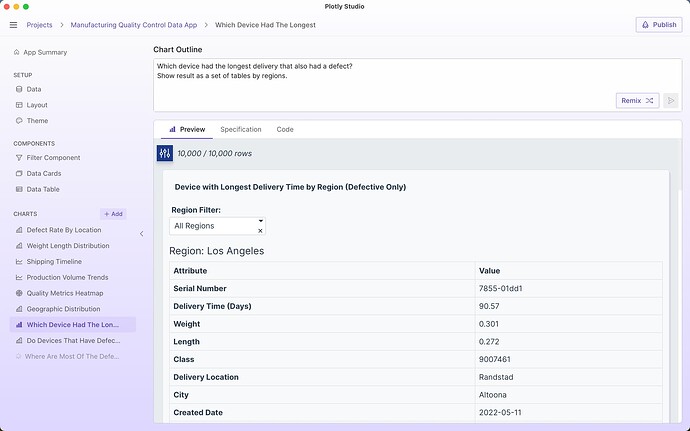The image size is (690, 431).
Task: Click inside the Chart Outline text box
Action: (418, 85)
